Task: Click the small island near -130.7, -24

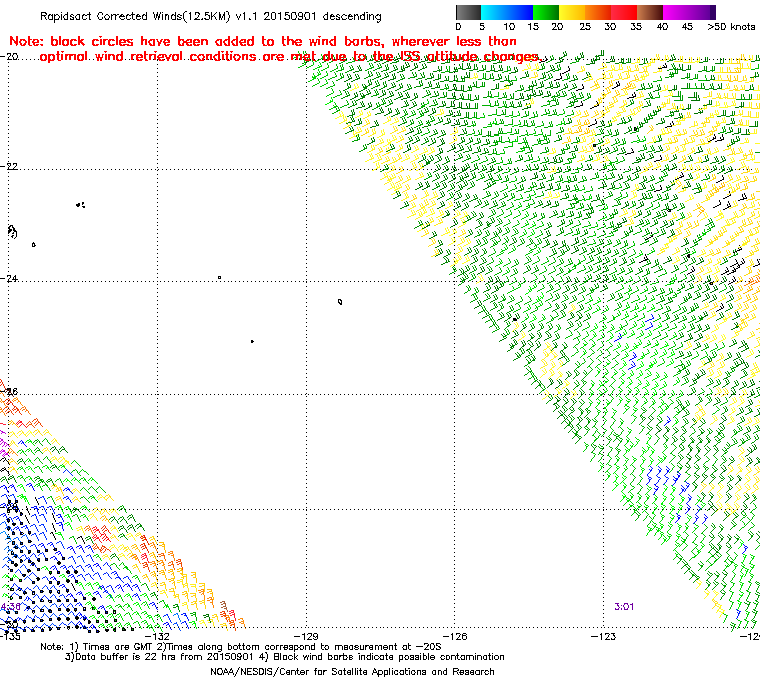Action: tap(220, 278)
